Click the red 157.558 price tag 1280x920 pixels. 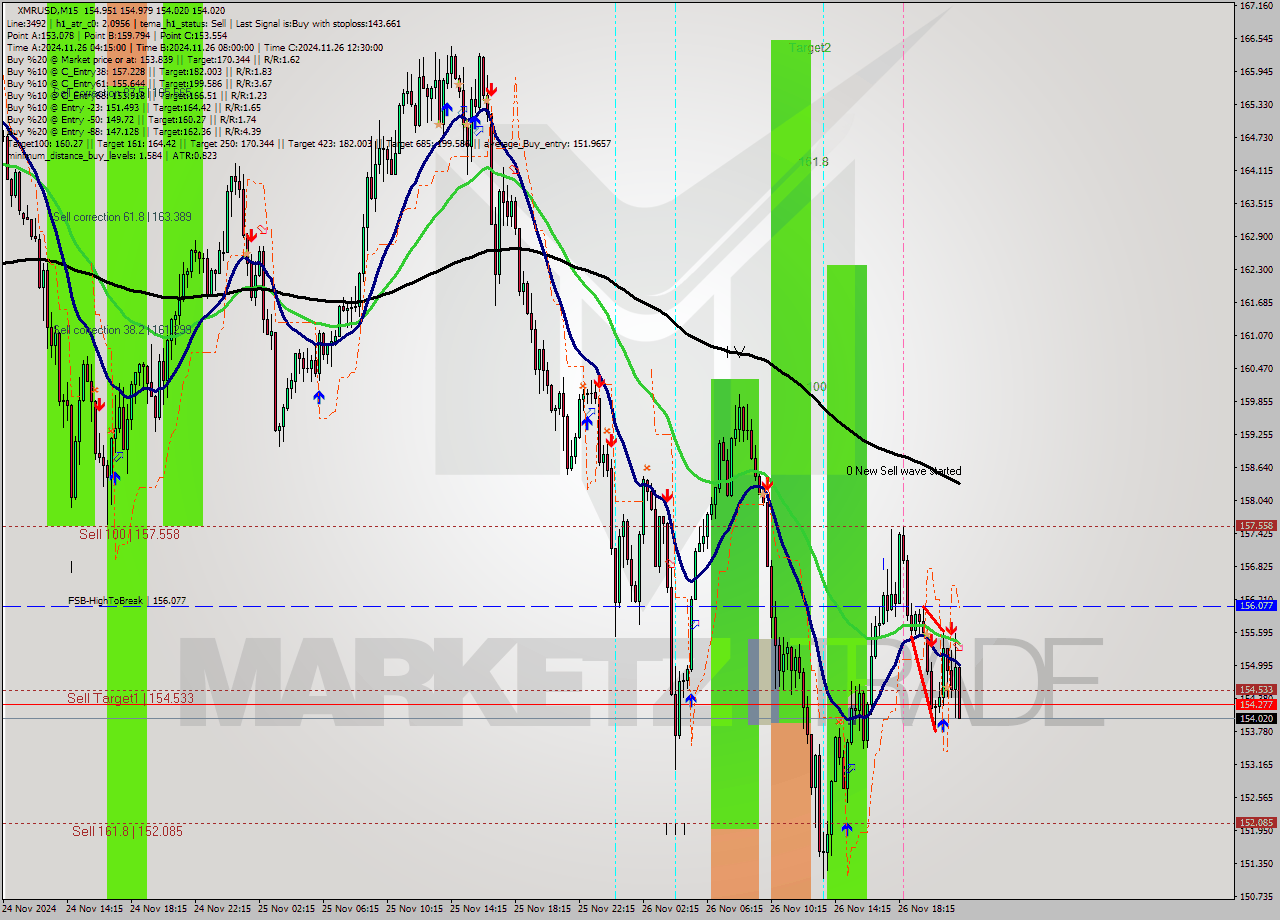point(1256,526)
